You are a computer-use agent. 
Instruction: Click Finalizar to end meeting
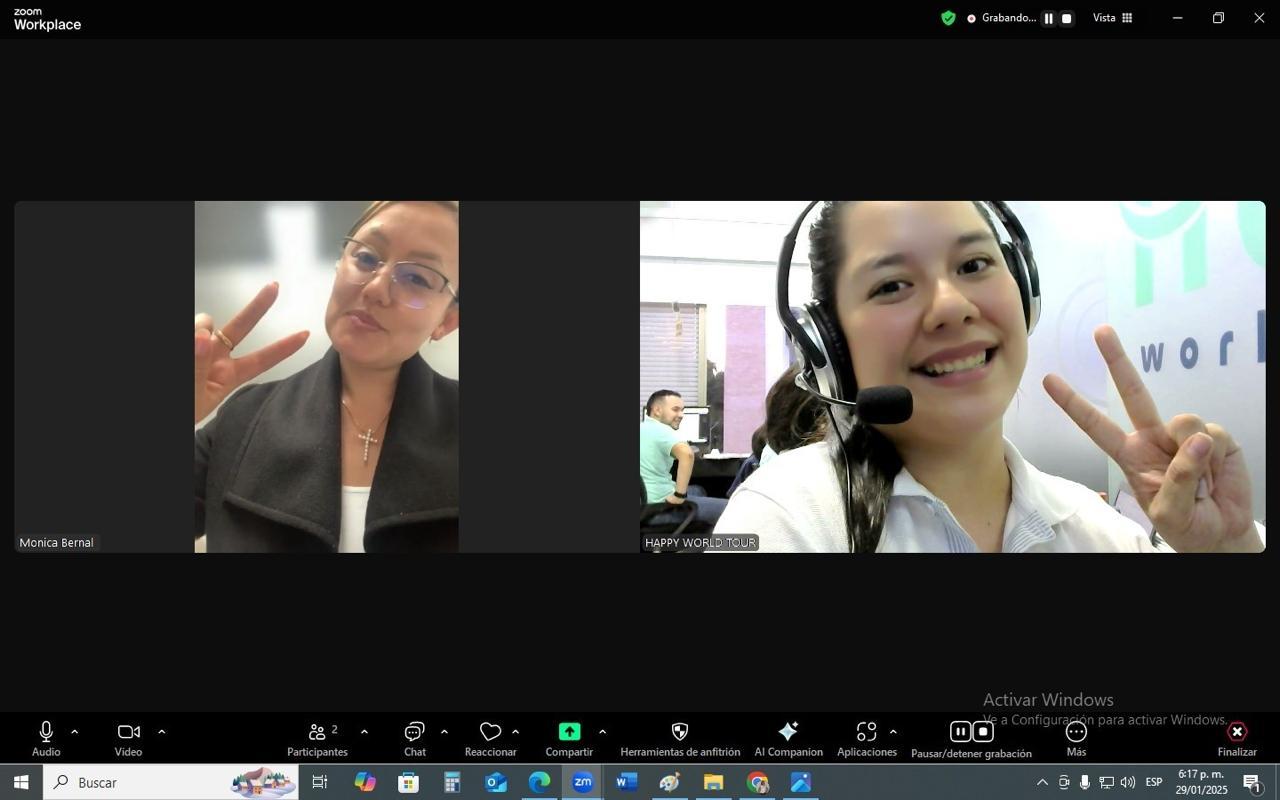pos(1237,739)
